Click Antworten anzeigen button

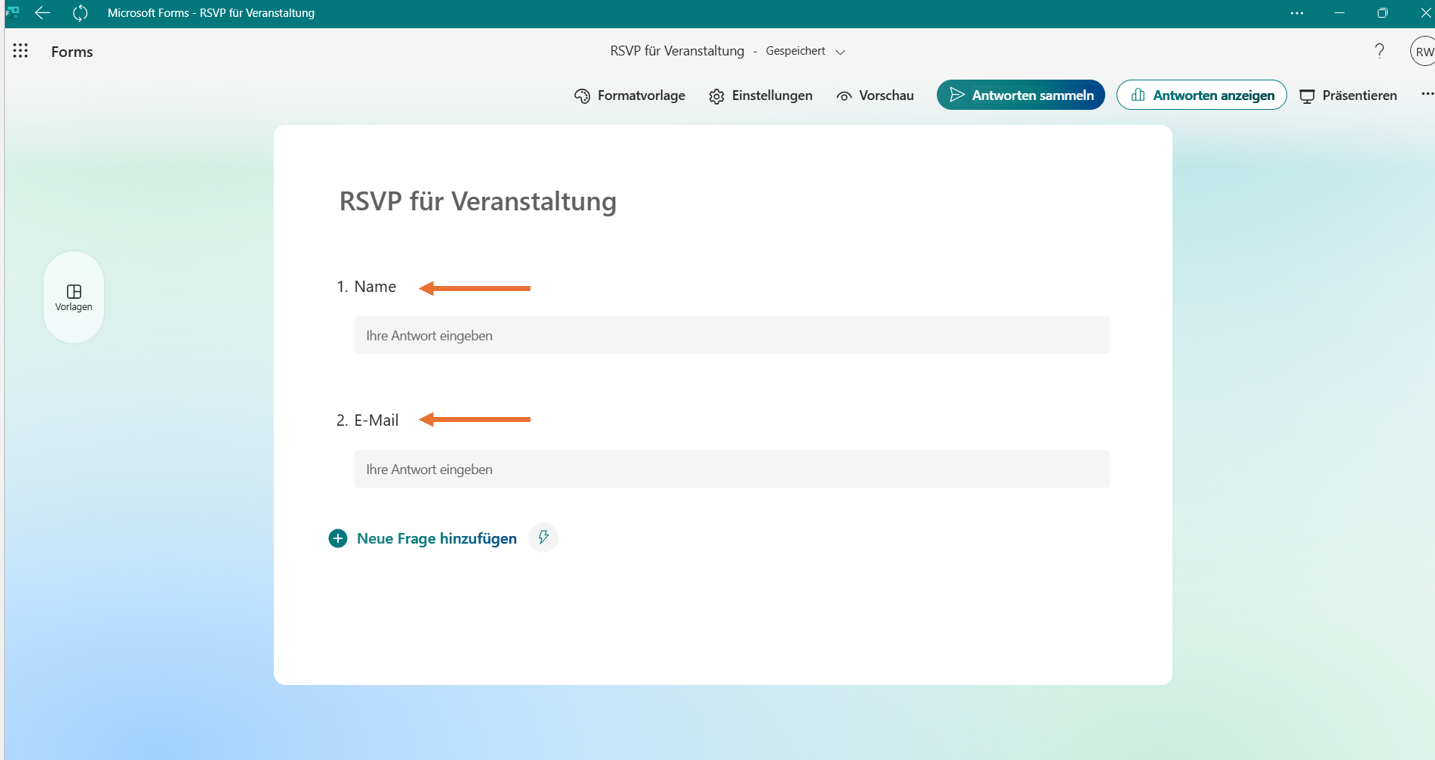[x=1201, y=95]
